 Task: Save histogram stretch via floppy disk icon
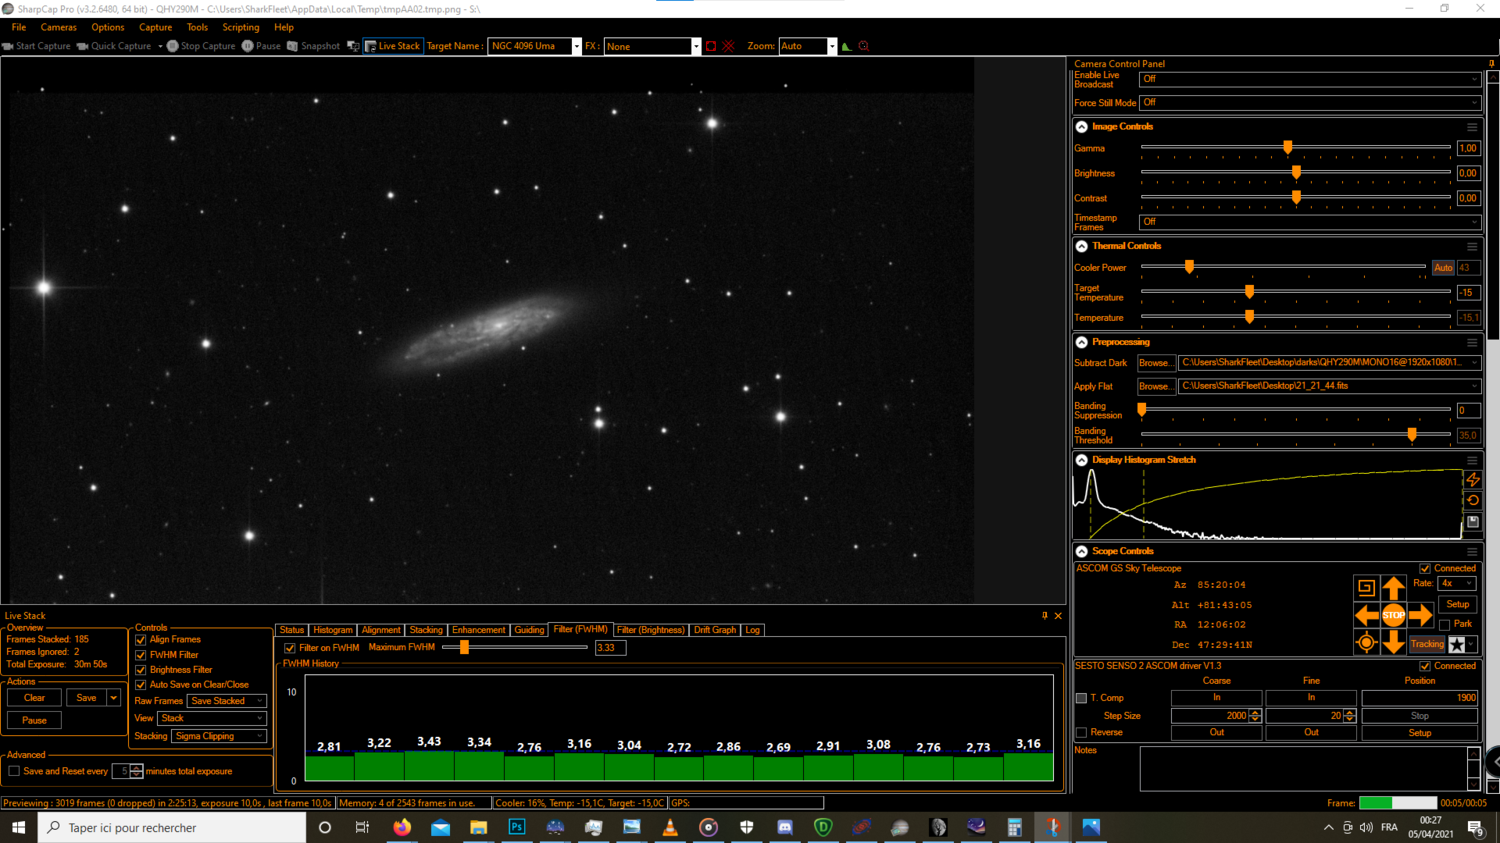(x=1472, y=521)
